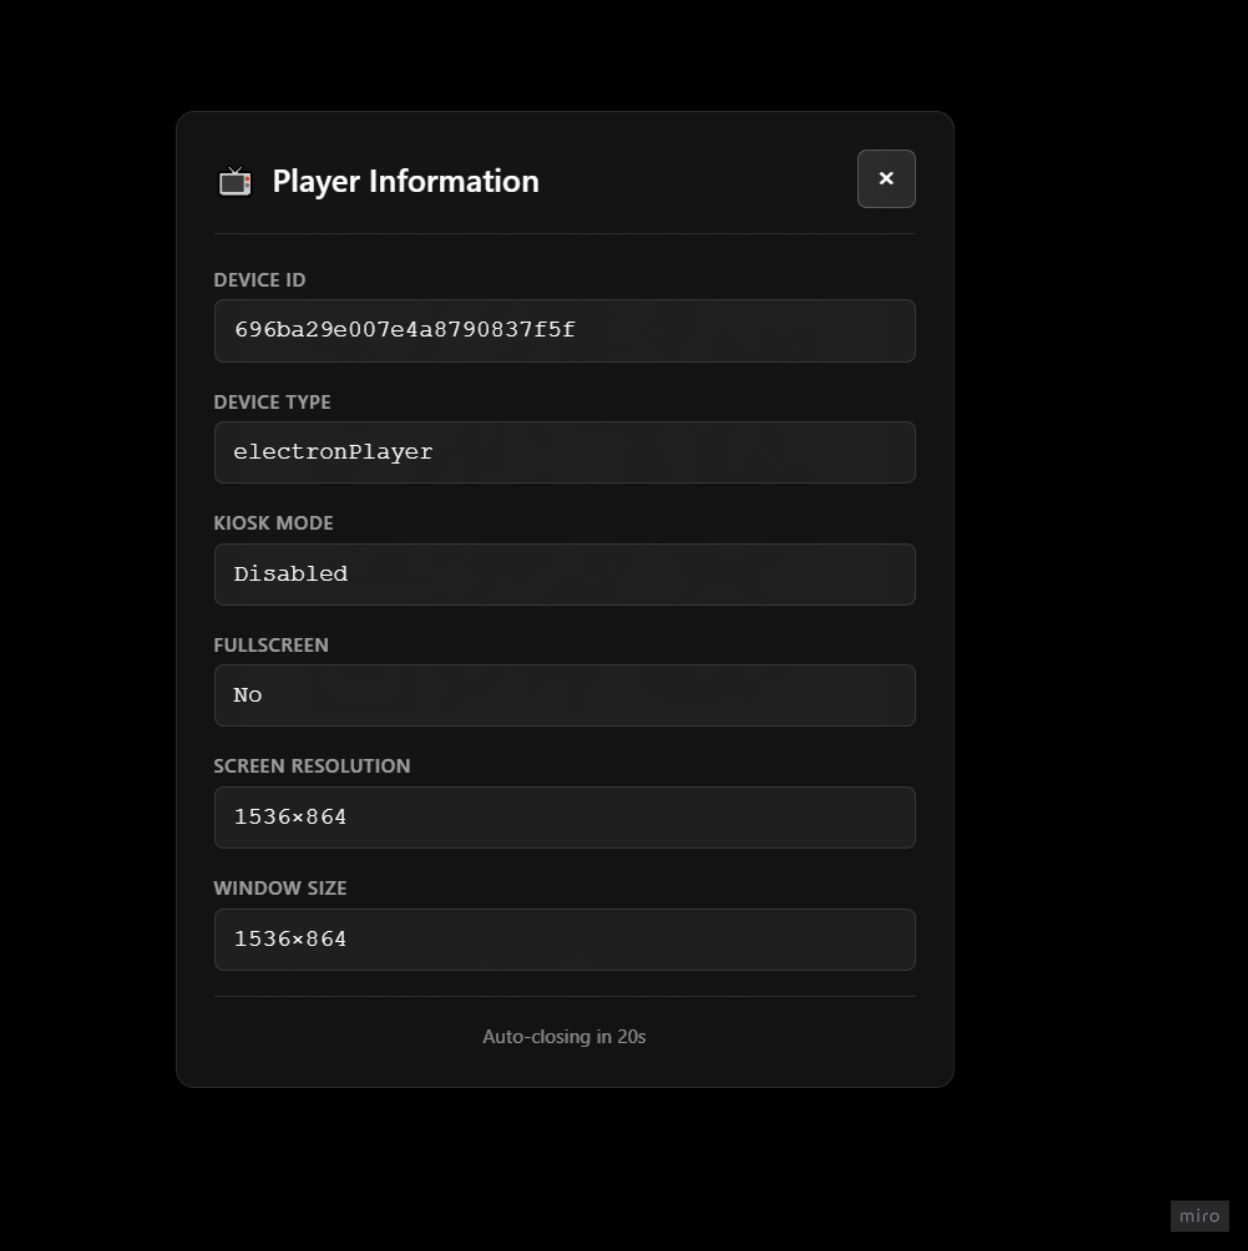Click the FULLSCREEN label

[x=271, y=645]
